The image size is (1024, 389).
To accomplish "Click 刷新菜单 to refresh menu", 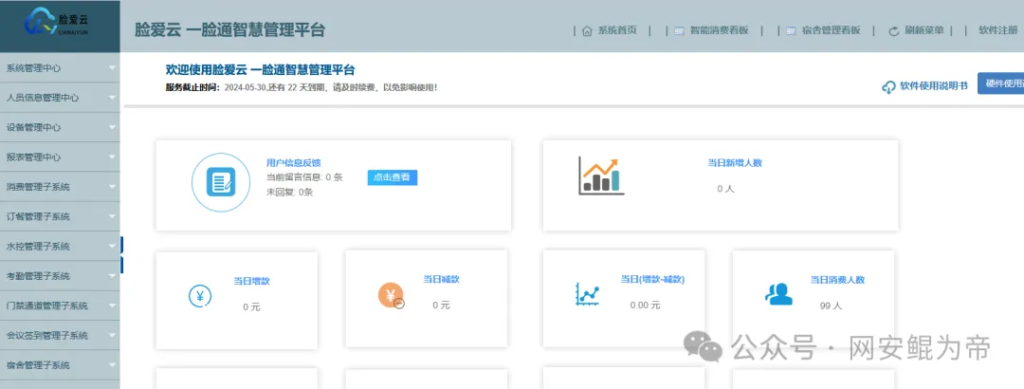I will pyautogui.click(x=925, y=31).
